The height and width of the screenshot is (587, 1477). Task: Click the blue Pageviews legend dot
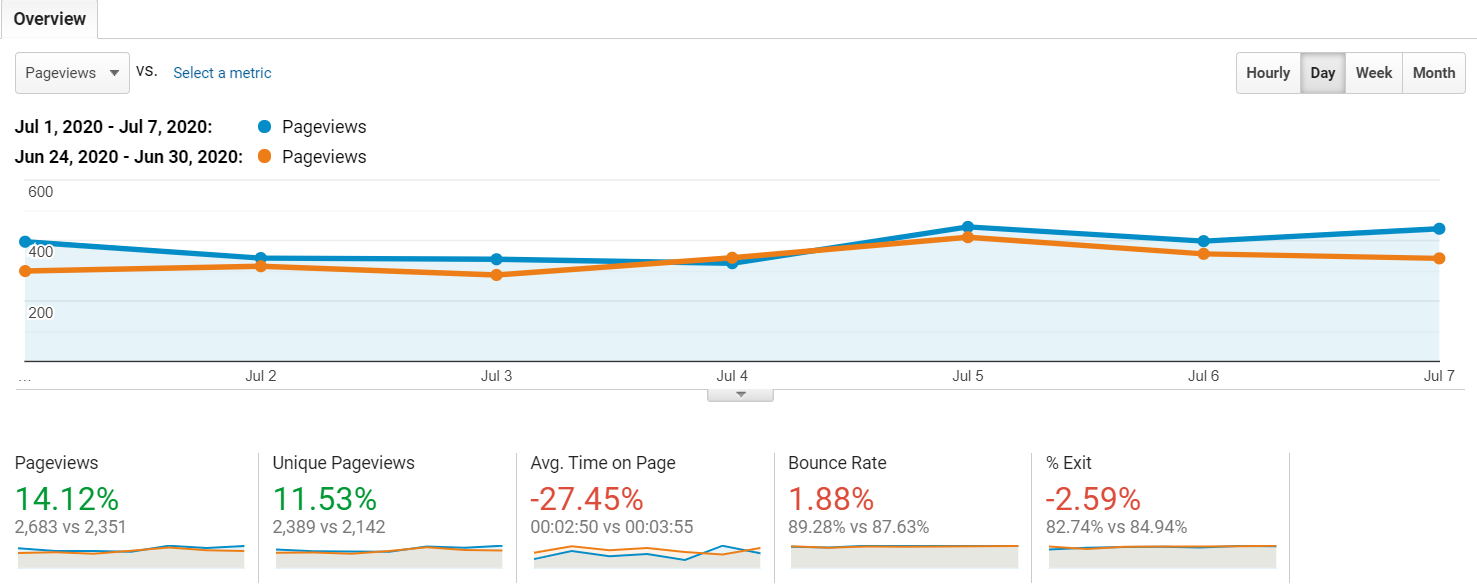[x=265, y=127]
